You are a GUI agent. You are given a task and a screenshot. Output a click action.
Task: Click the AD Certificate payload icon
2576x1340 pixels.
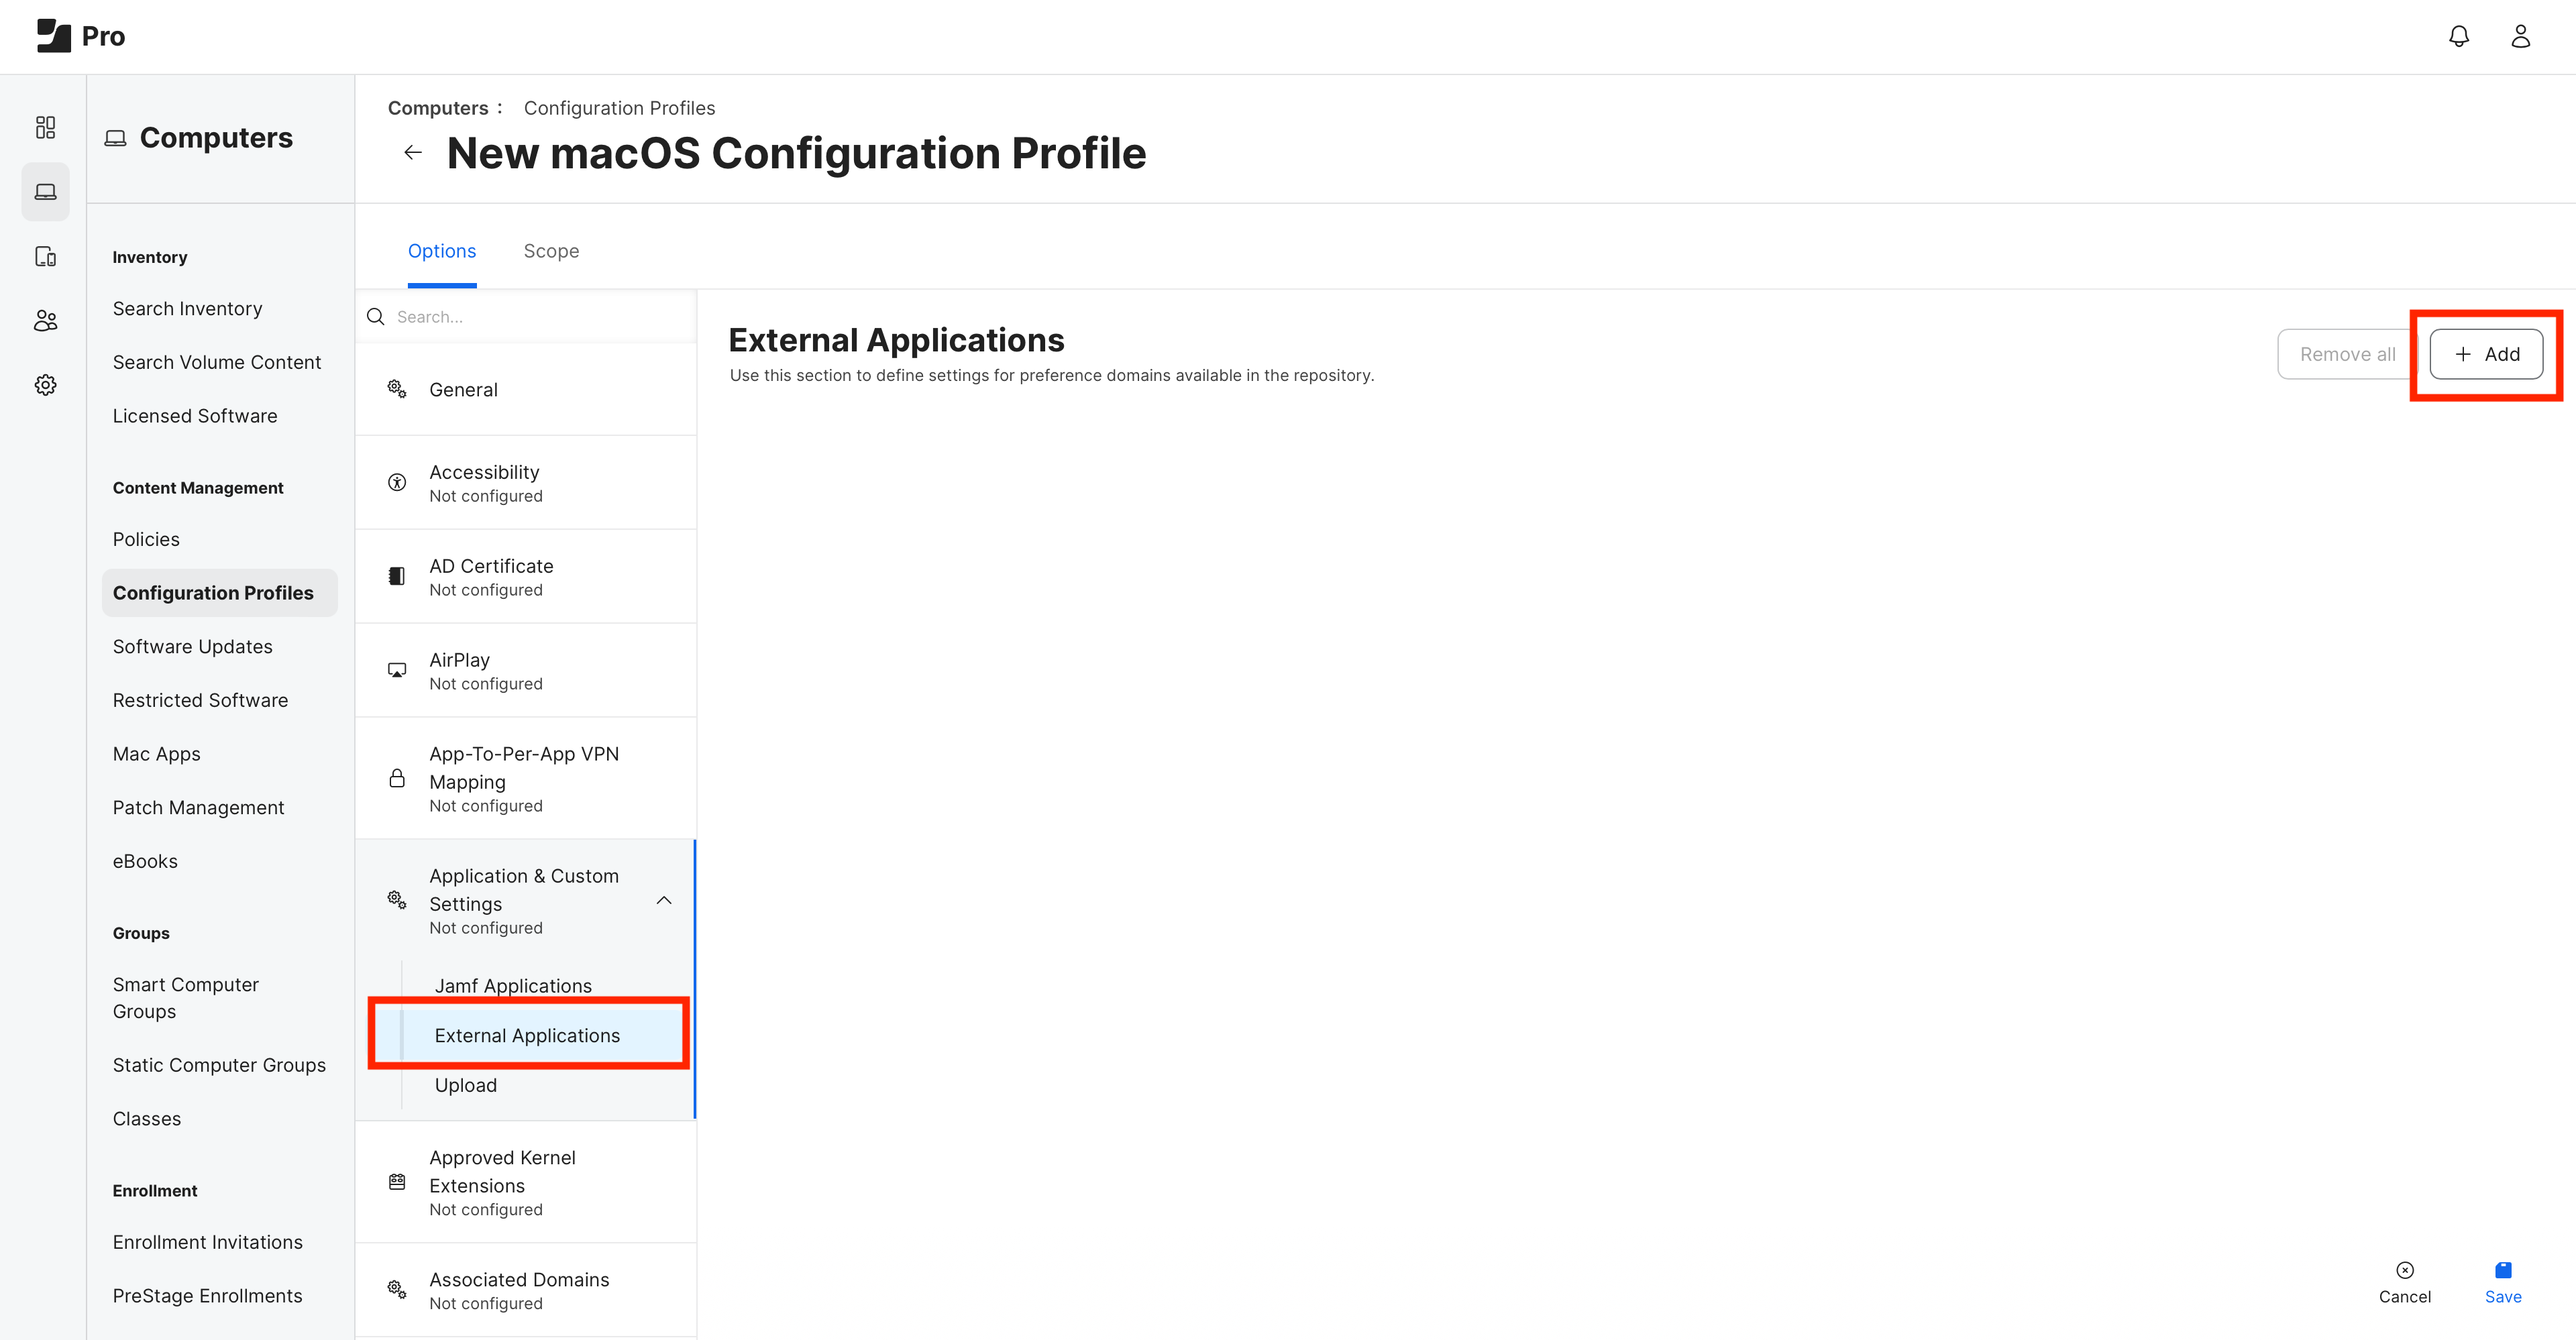pos(397,576)
